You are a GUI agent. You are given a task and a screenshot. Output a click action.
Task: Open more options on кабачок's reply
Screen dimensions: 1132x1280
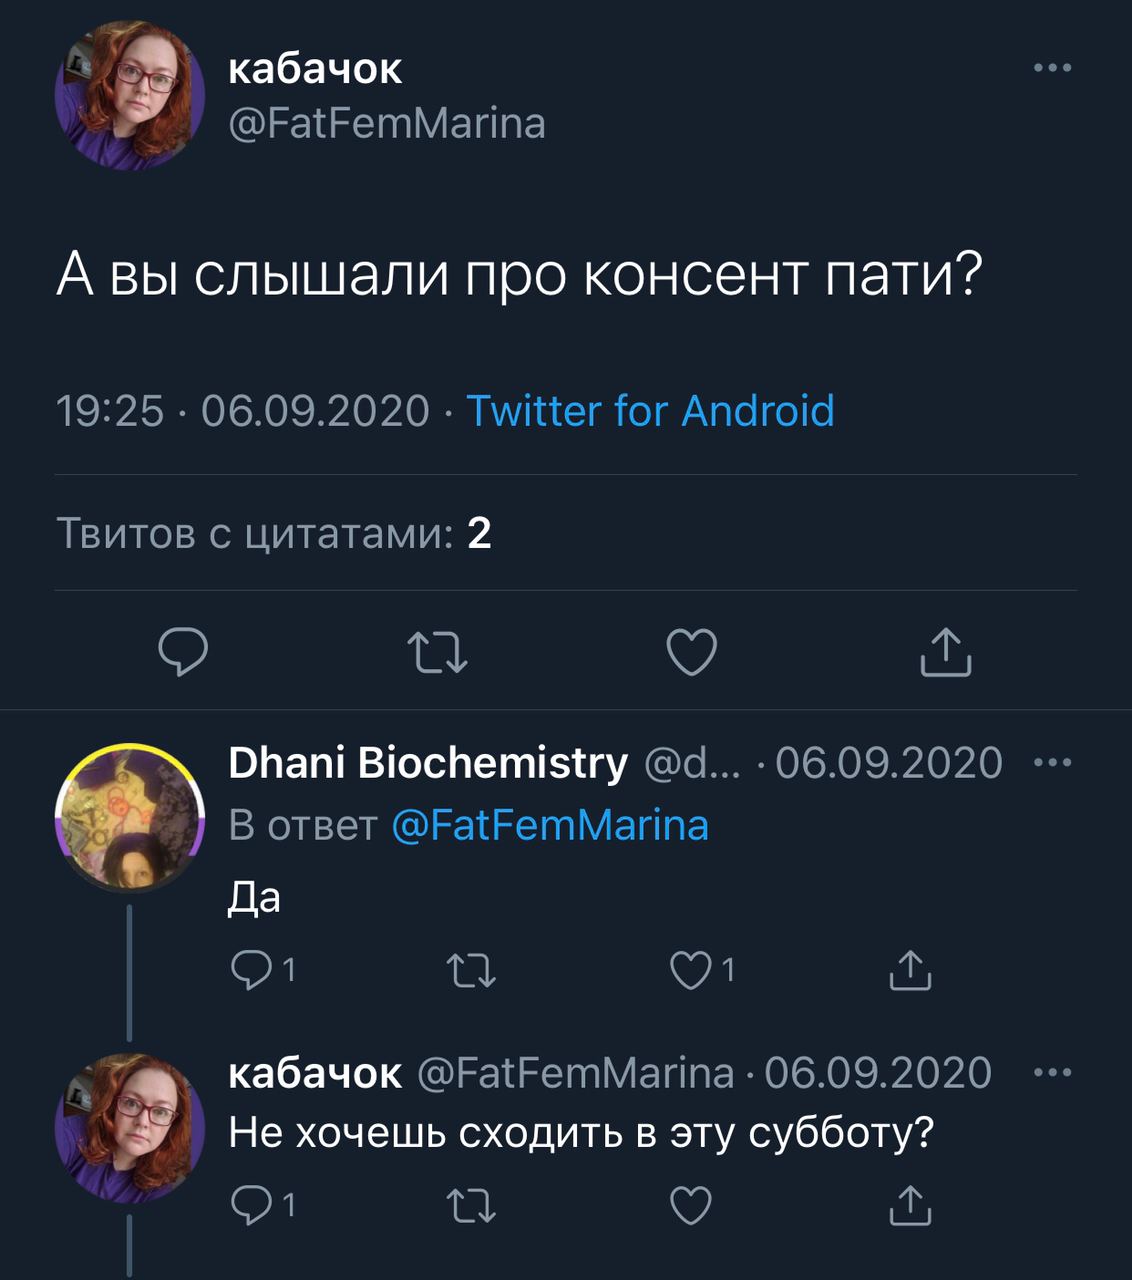(1052, 1073)
